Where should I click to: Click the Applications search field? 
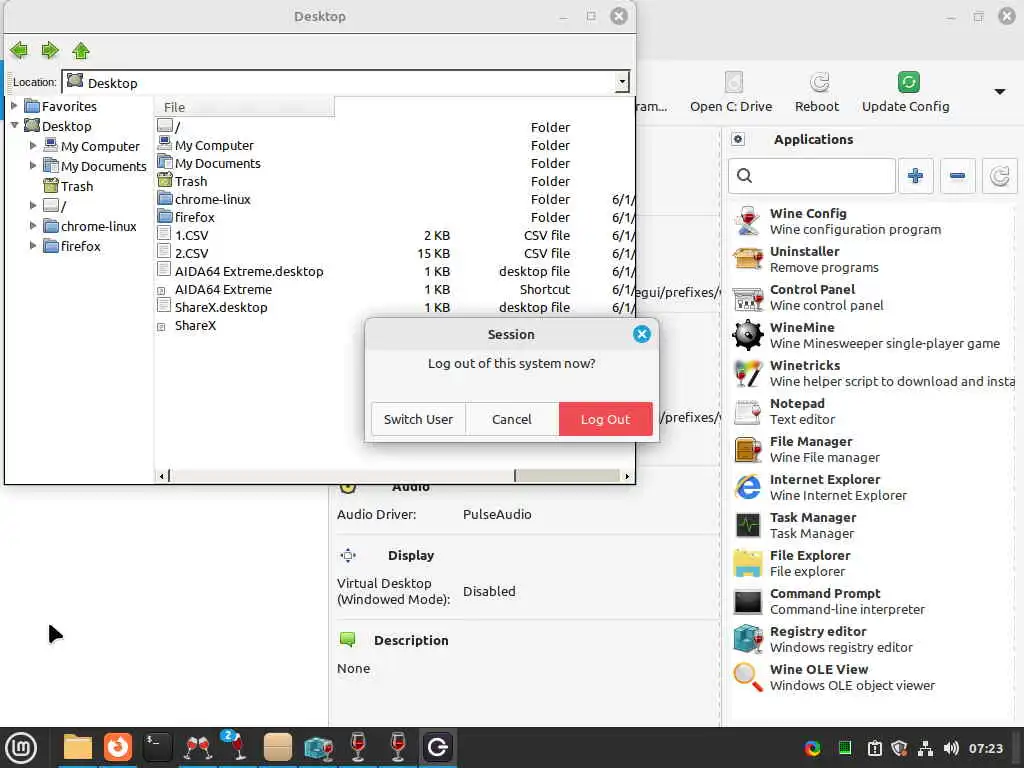click(812, 176)
